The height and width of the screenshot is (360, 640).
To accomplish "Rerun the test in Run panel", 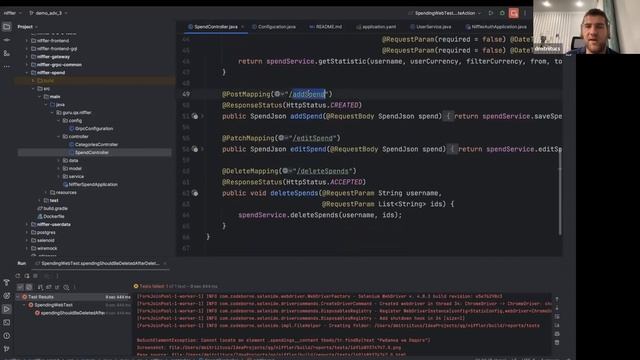I will coord(18,276).
